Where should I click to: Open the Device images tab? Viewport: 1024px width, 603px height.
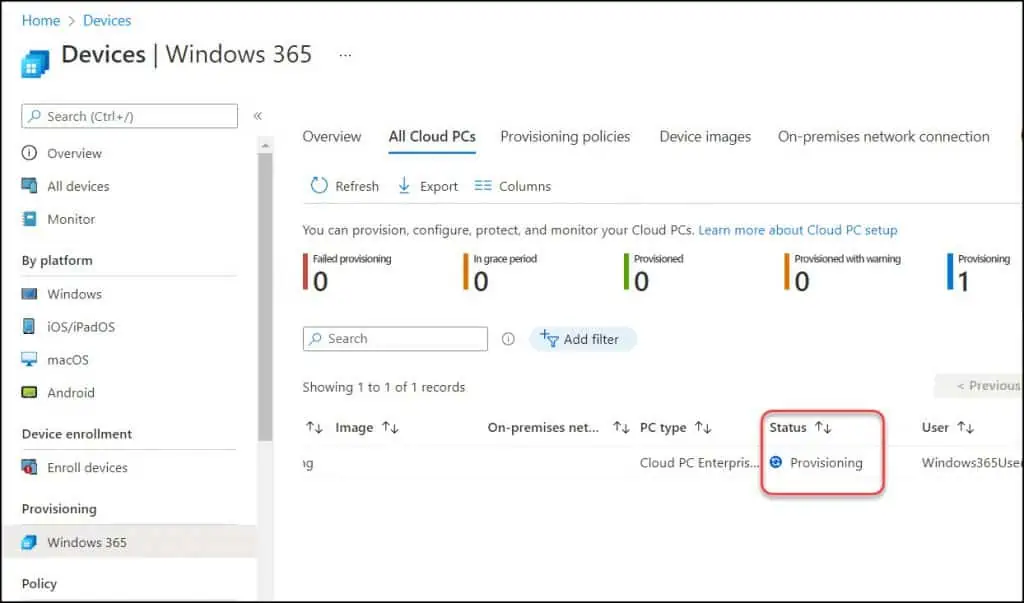tap(705, 137)
